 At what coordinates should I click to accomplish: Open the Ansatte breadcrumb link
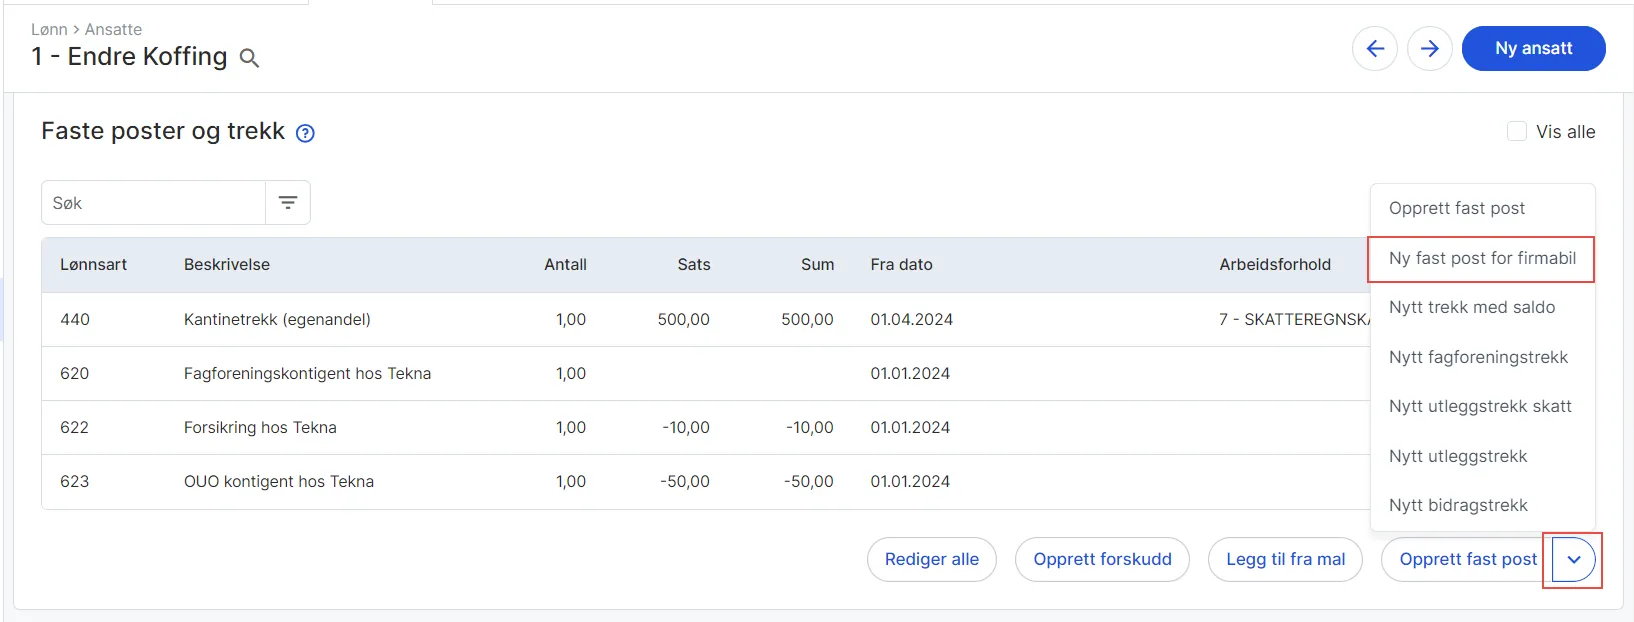pos(113,30)
